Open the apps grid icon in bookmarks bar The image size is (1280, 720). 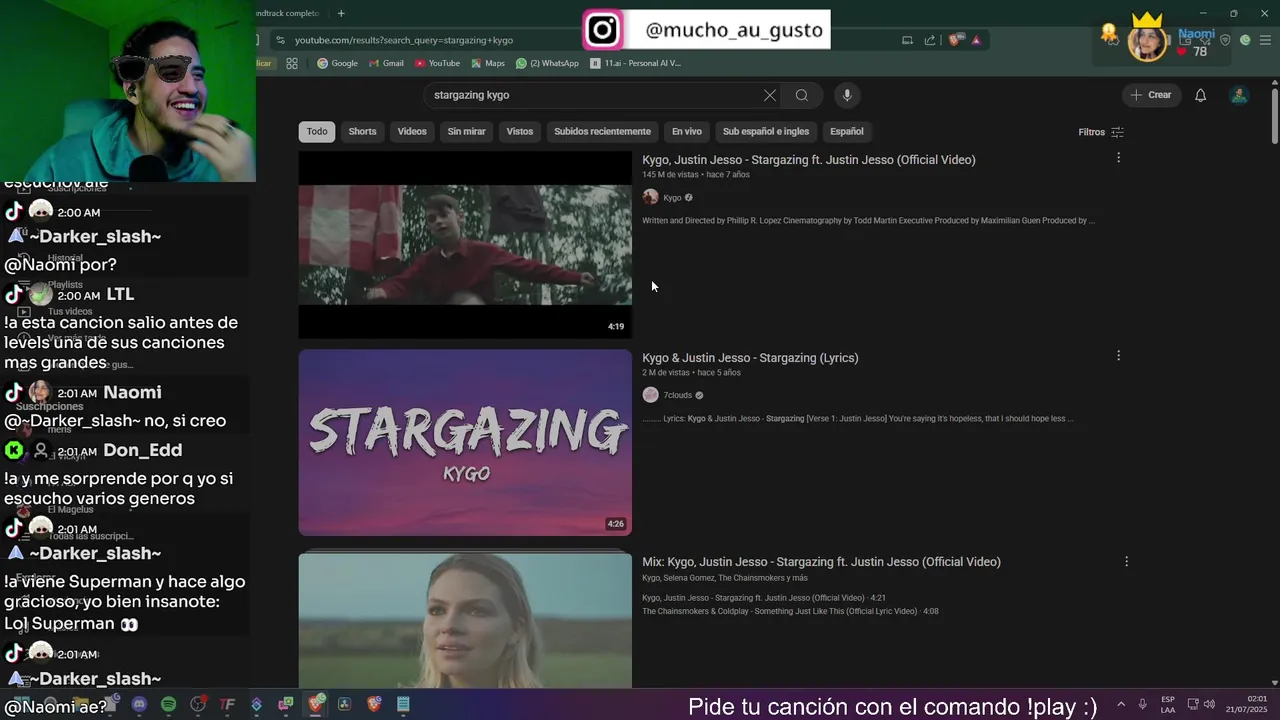[292, 63]
